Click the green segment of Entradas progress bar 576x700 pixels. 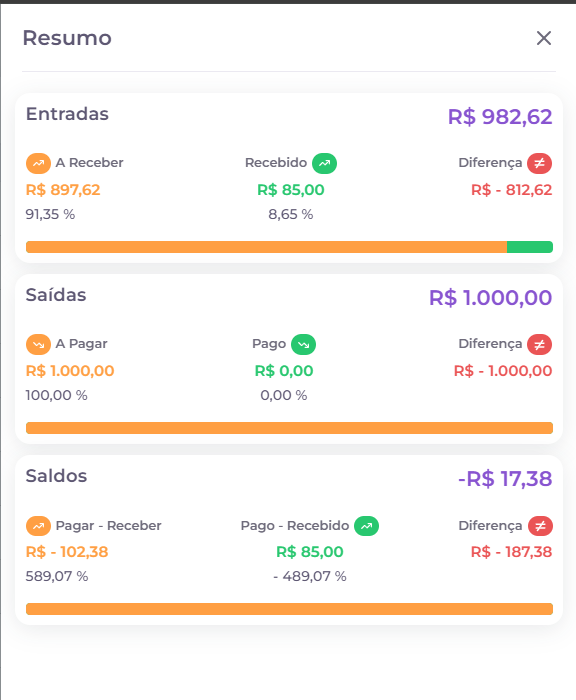pyautogui.click(x=530, y=247)
